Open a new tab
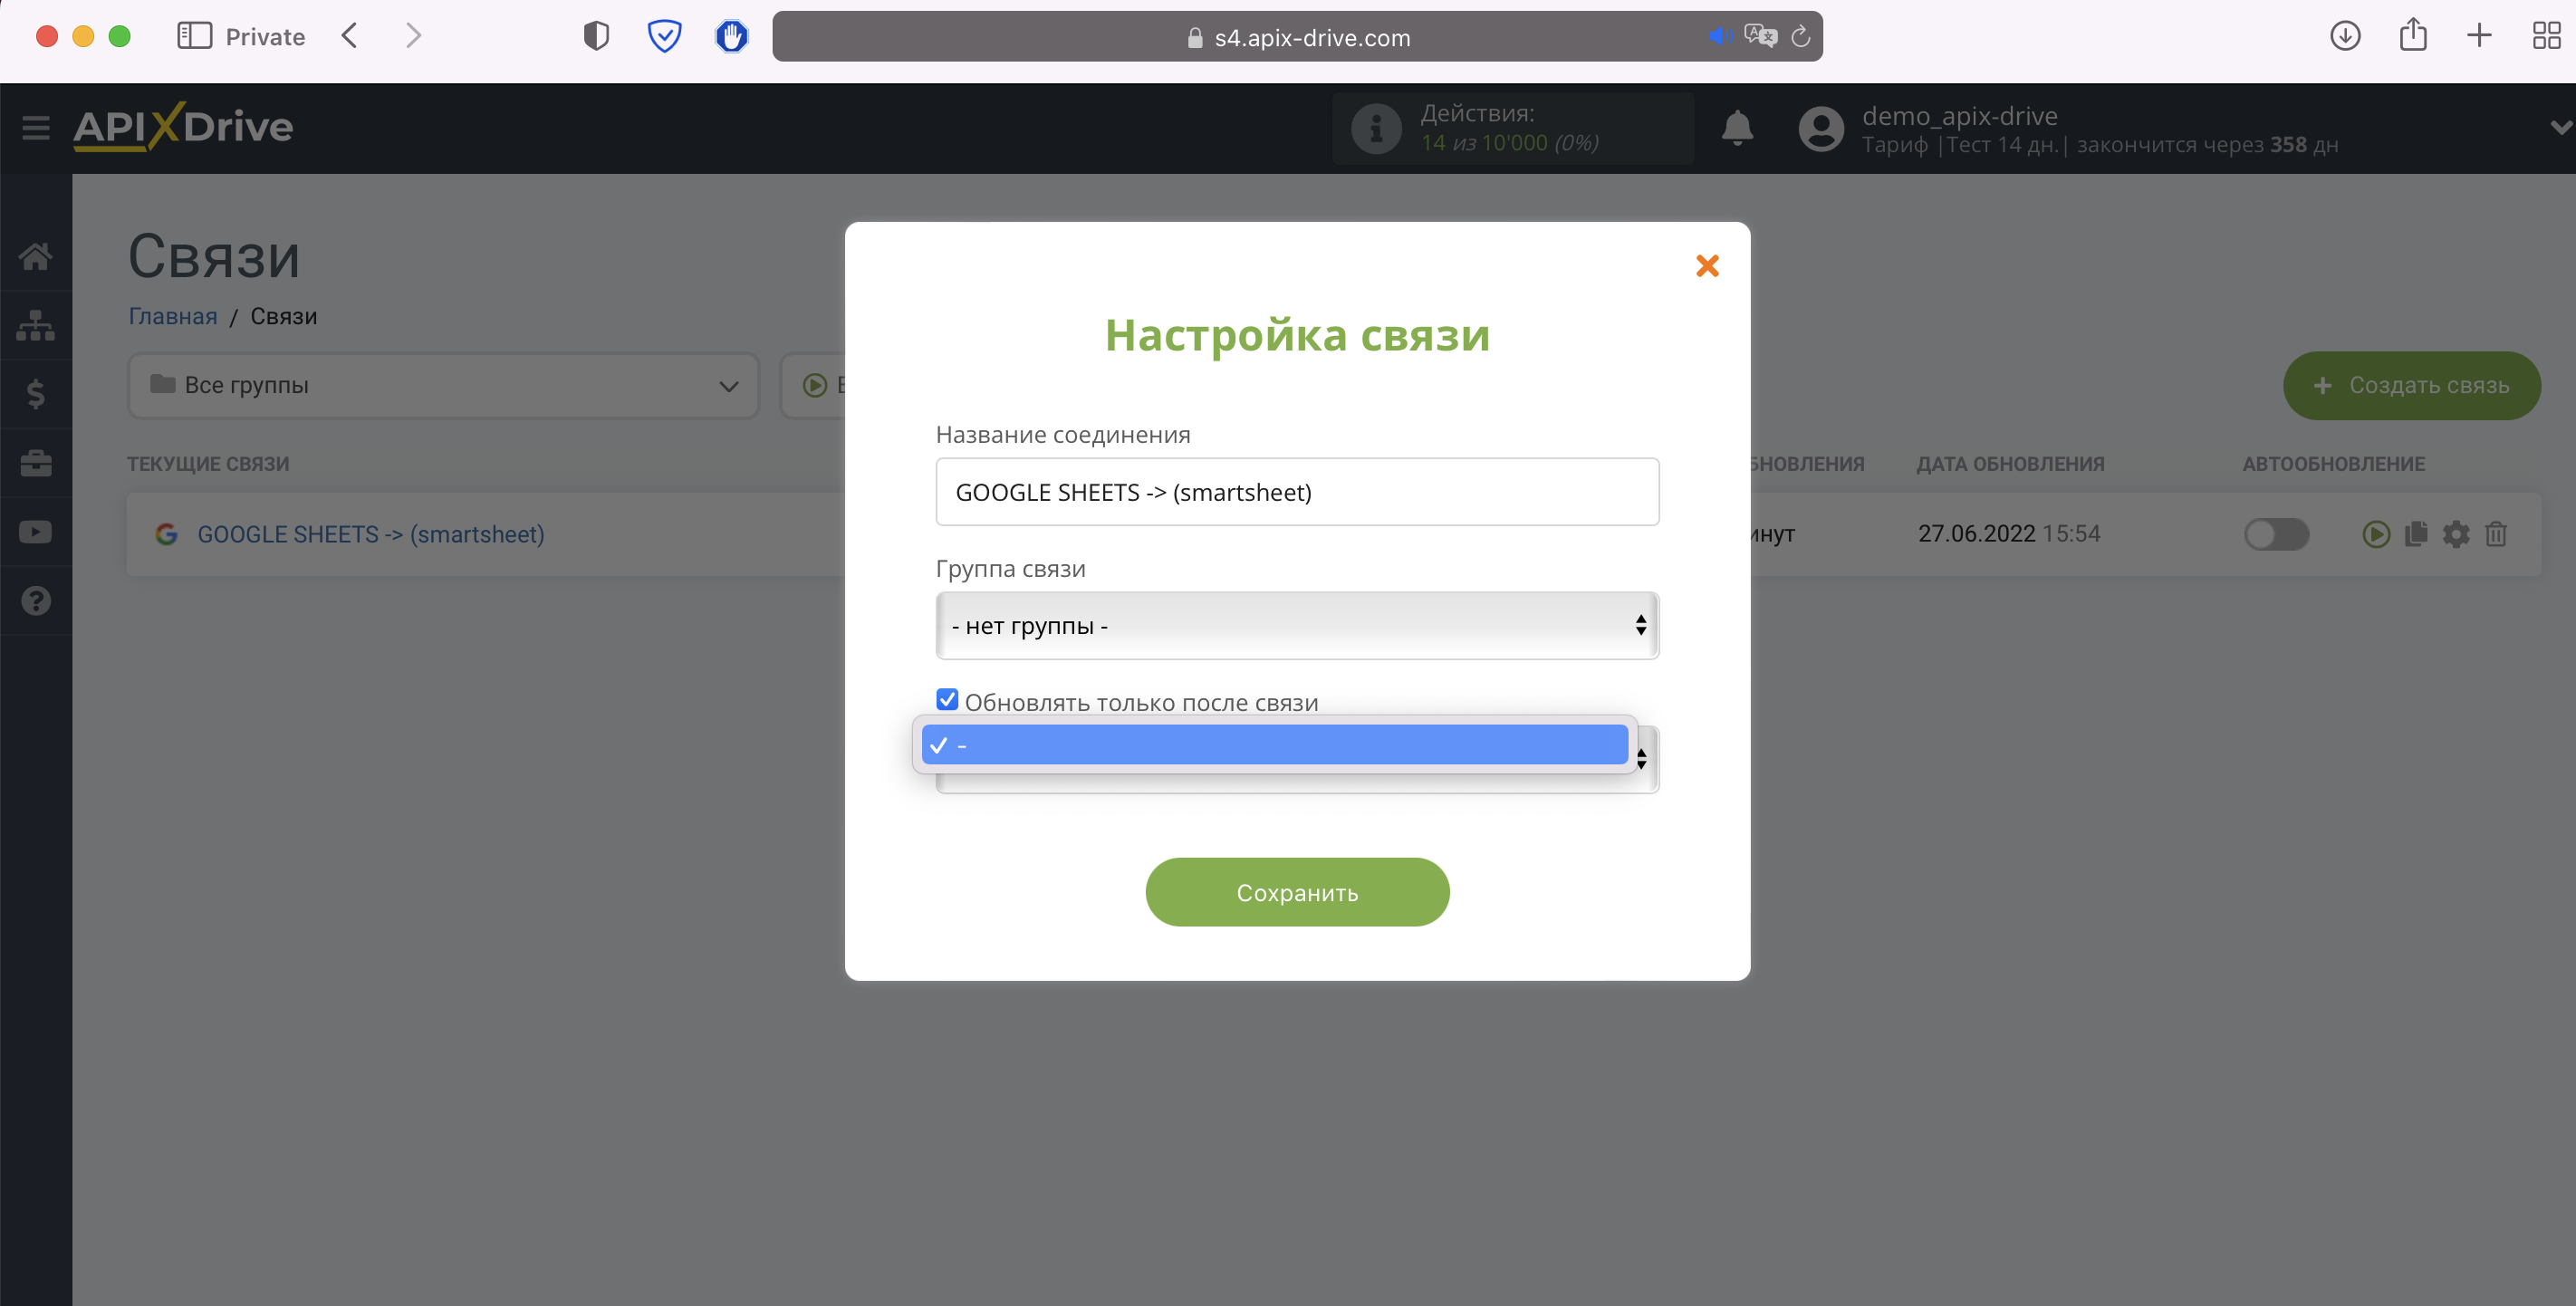Screen dimensions: 2576x1306 click(2479, 36)
